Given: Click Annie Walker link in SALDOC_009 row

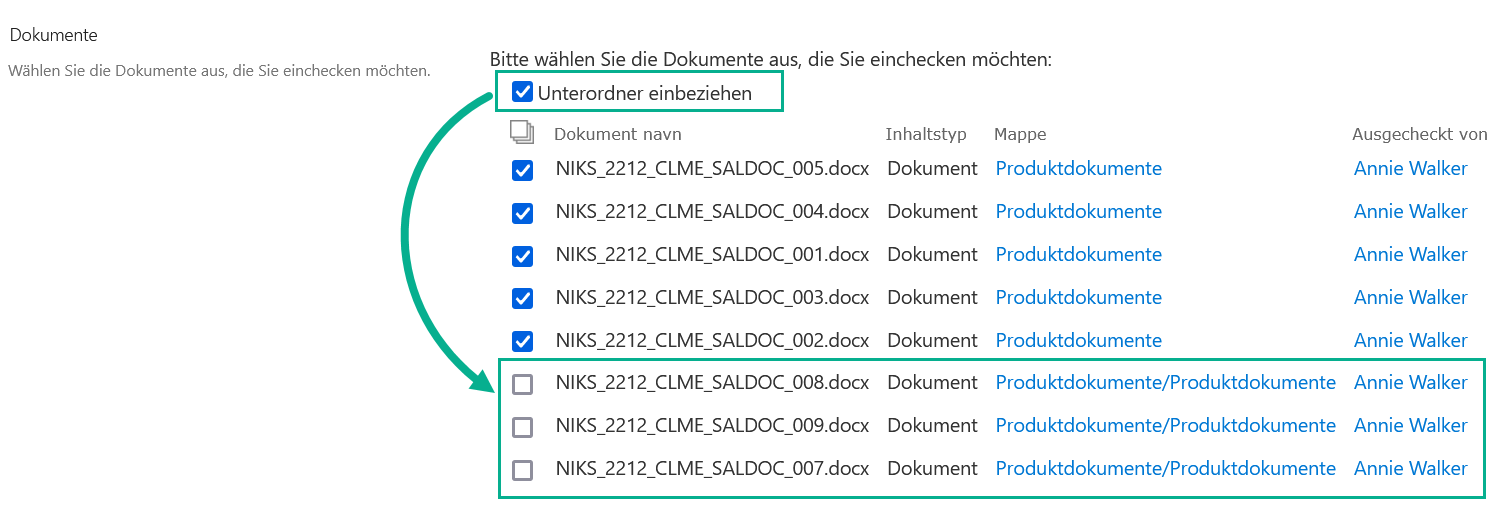Looking at the screenshot, I should [x=1410, y=426].
